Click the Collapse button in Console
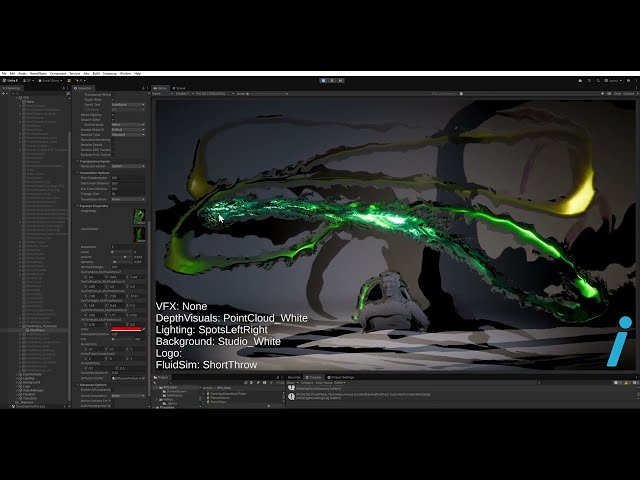 [x=307, y=383]
